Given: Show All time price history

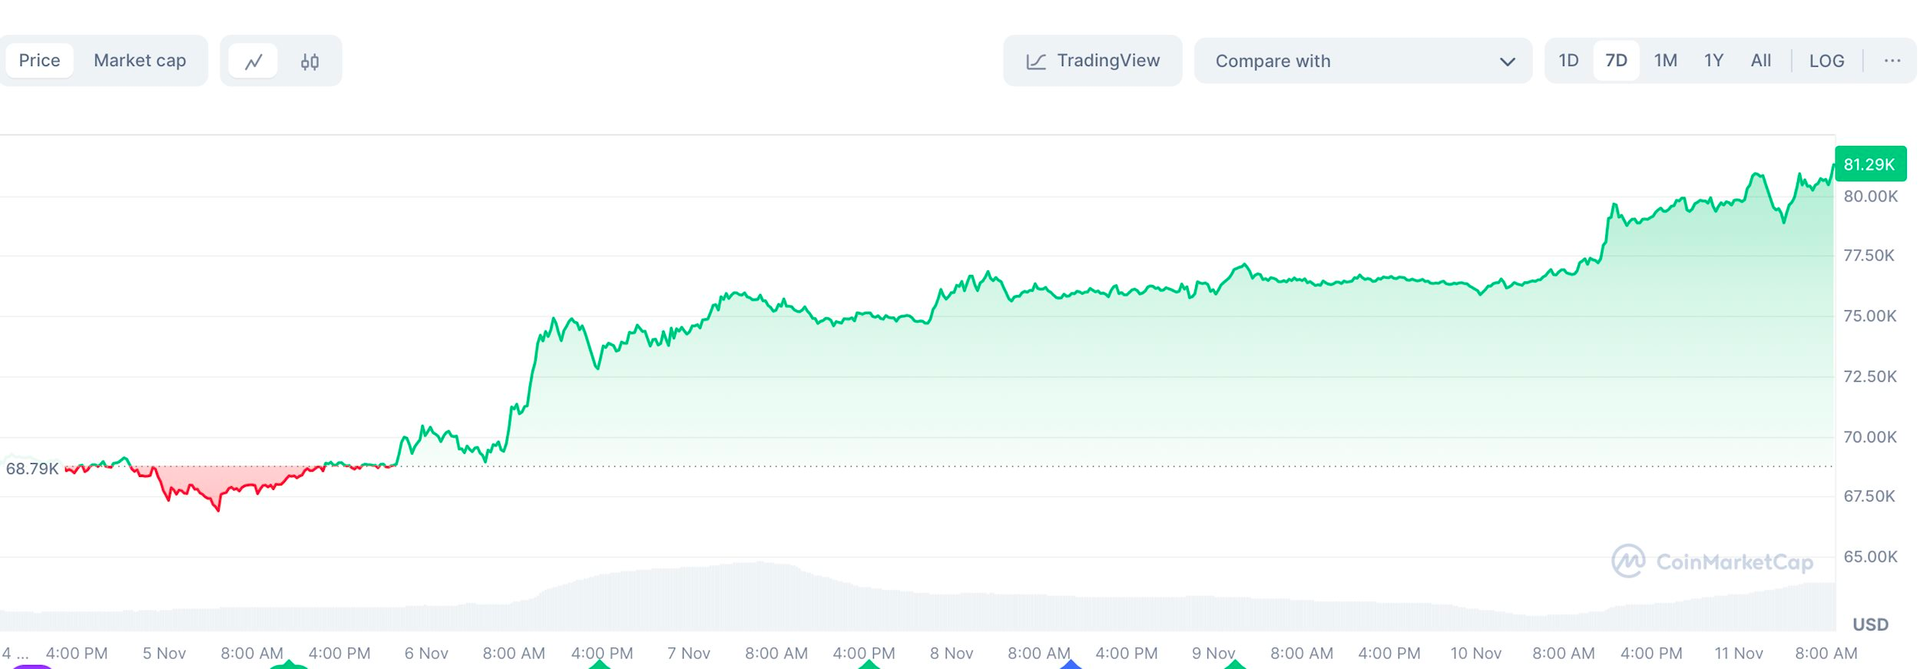Looking at the screenshot, I should coord(1761,61).
